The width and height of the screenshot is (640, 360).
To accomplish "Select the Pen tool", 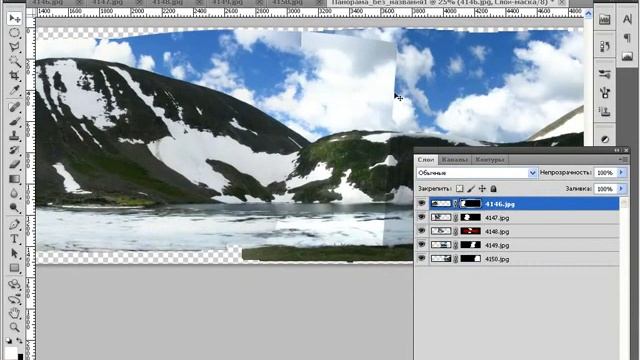I will click(14, 224).
